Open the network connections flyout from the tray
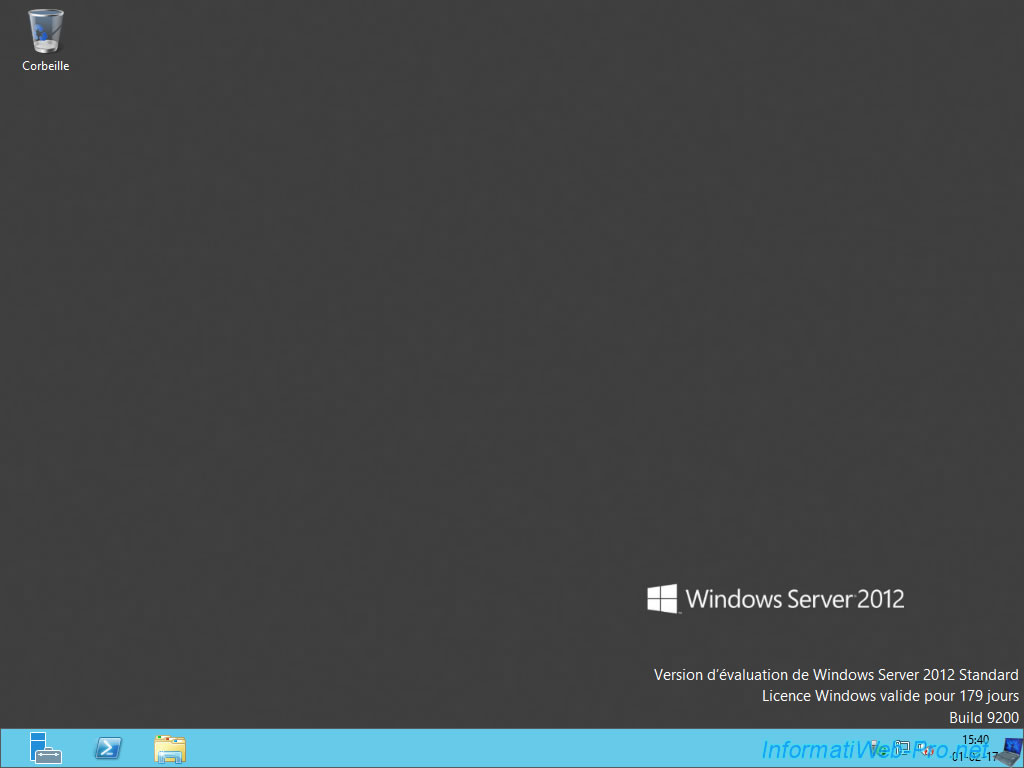Image resolution: width=1024 pixels, height=768 pixels. (901, 748)
